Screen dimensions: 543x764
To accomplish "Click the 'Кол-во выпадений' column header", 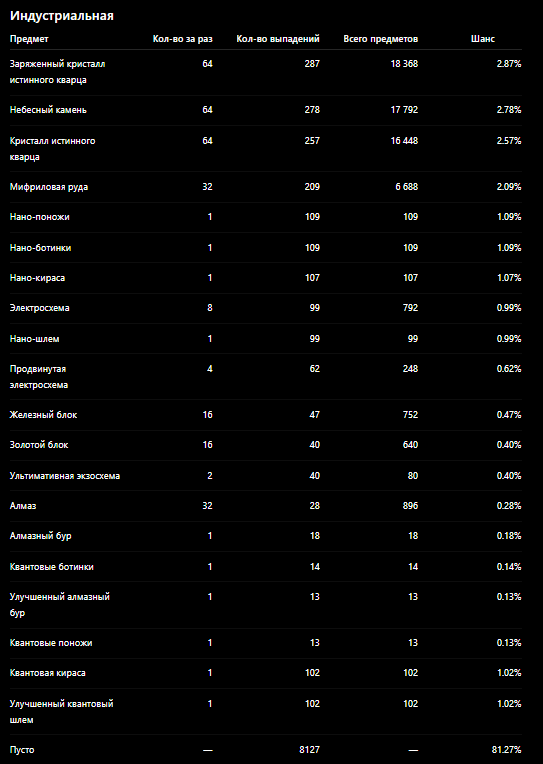I will [278, 39].
